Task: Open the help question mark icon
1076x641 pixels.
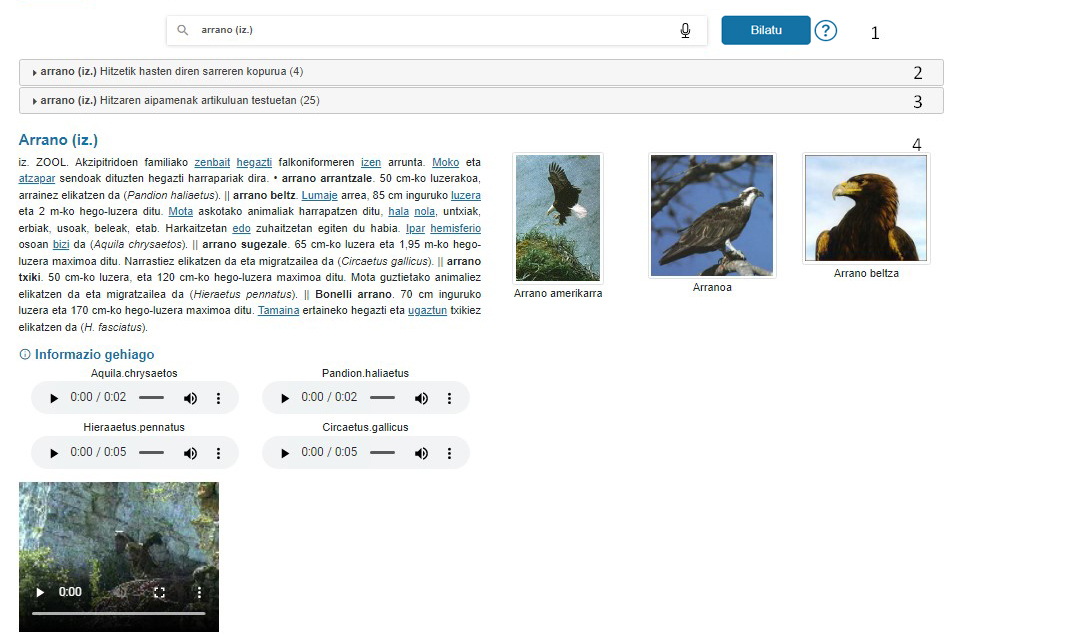Action: point(825,31)
